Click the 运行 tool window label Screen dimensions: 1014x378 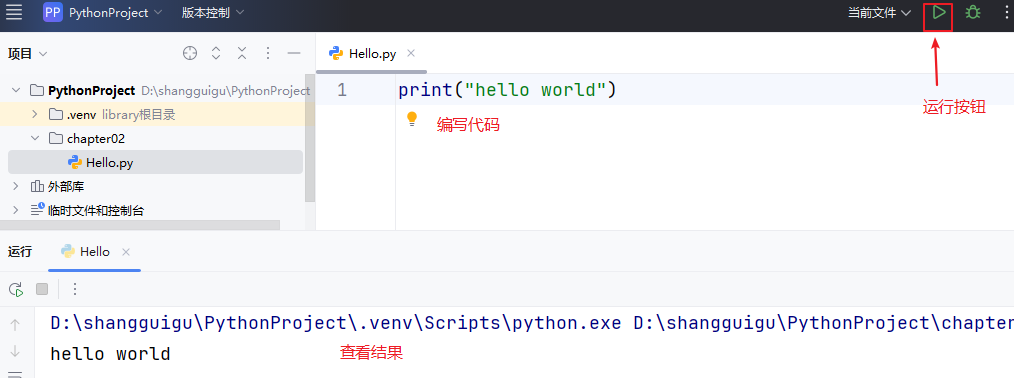point(20,252)
